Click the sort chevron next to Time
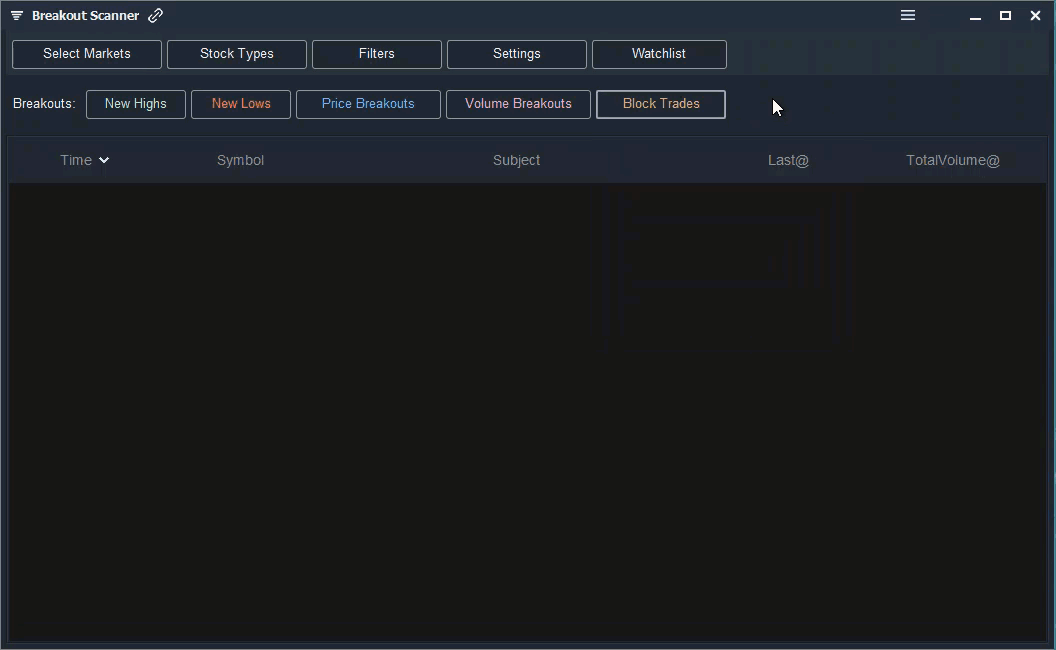1056x650 pixels. point(103,160)
